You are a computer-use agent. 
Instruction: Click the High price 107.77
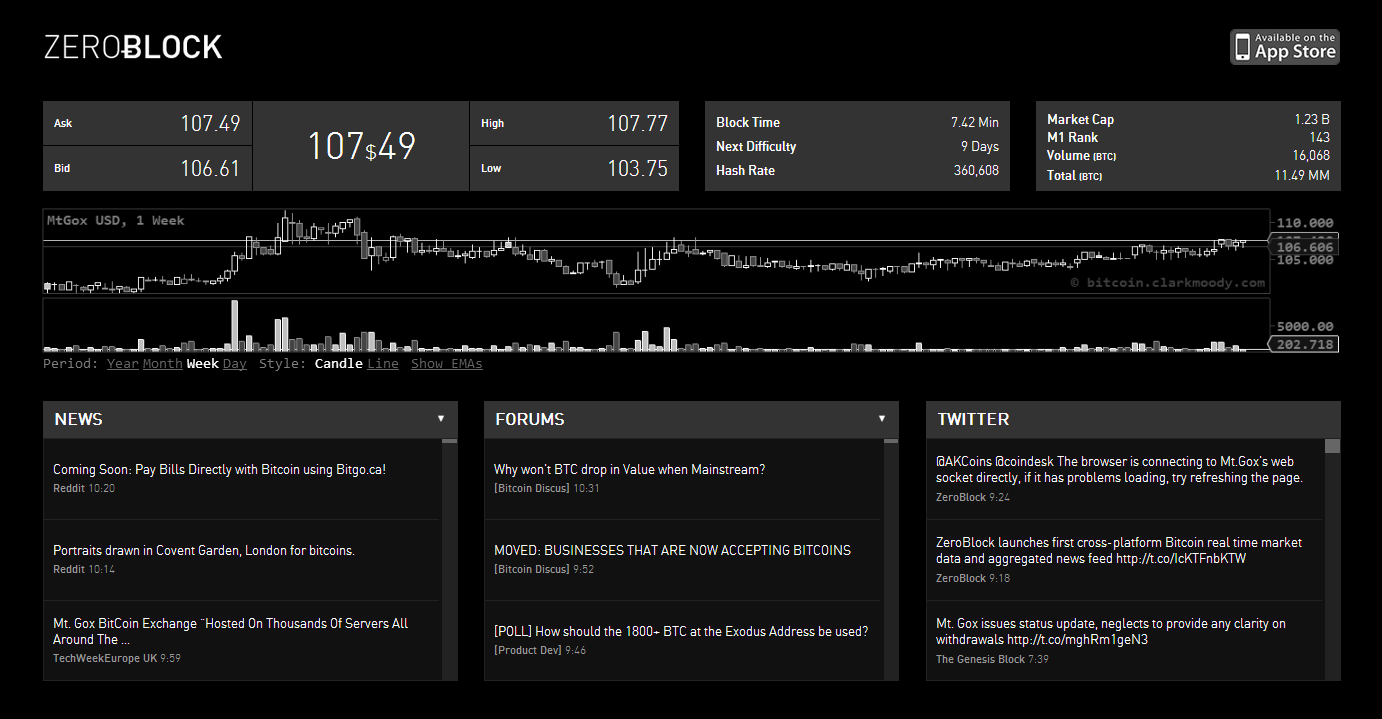(x=638, y=124)
